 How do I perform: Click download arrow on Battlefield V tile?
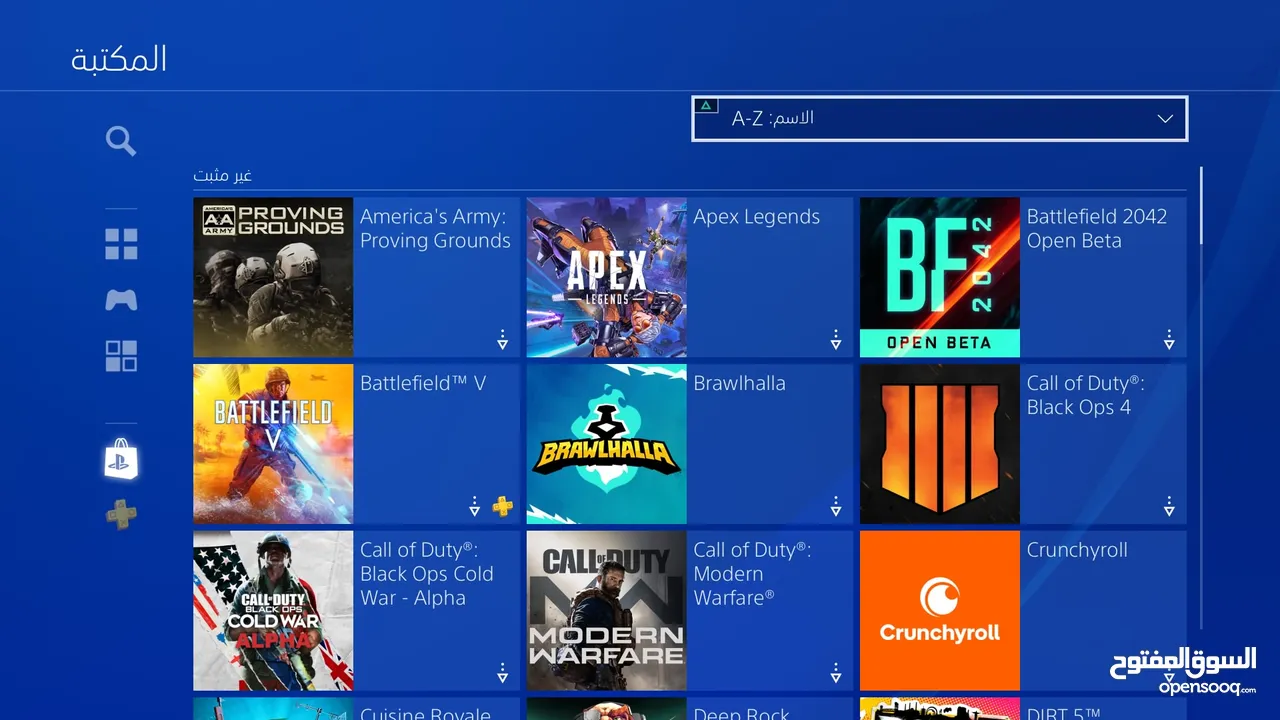click(x=475, y=507)
